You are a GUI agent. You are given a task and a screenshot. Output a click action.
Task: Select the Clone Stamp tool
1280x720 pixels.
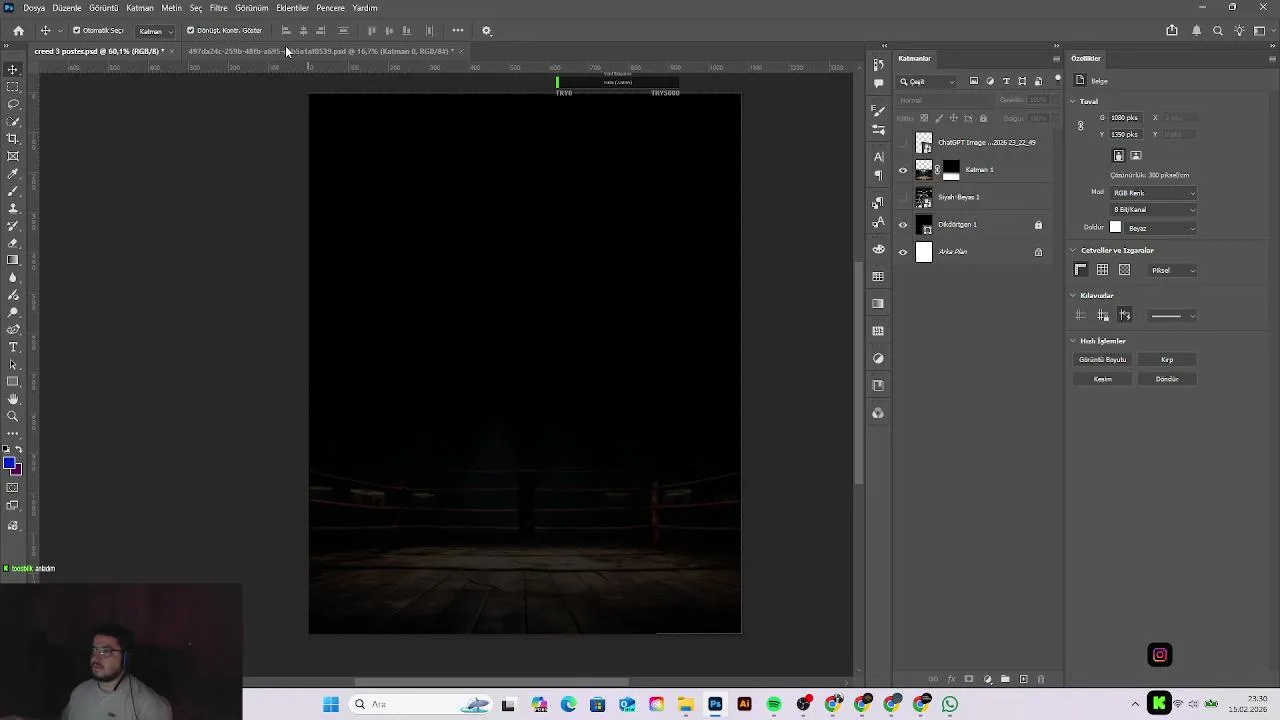tap(13, 208)
